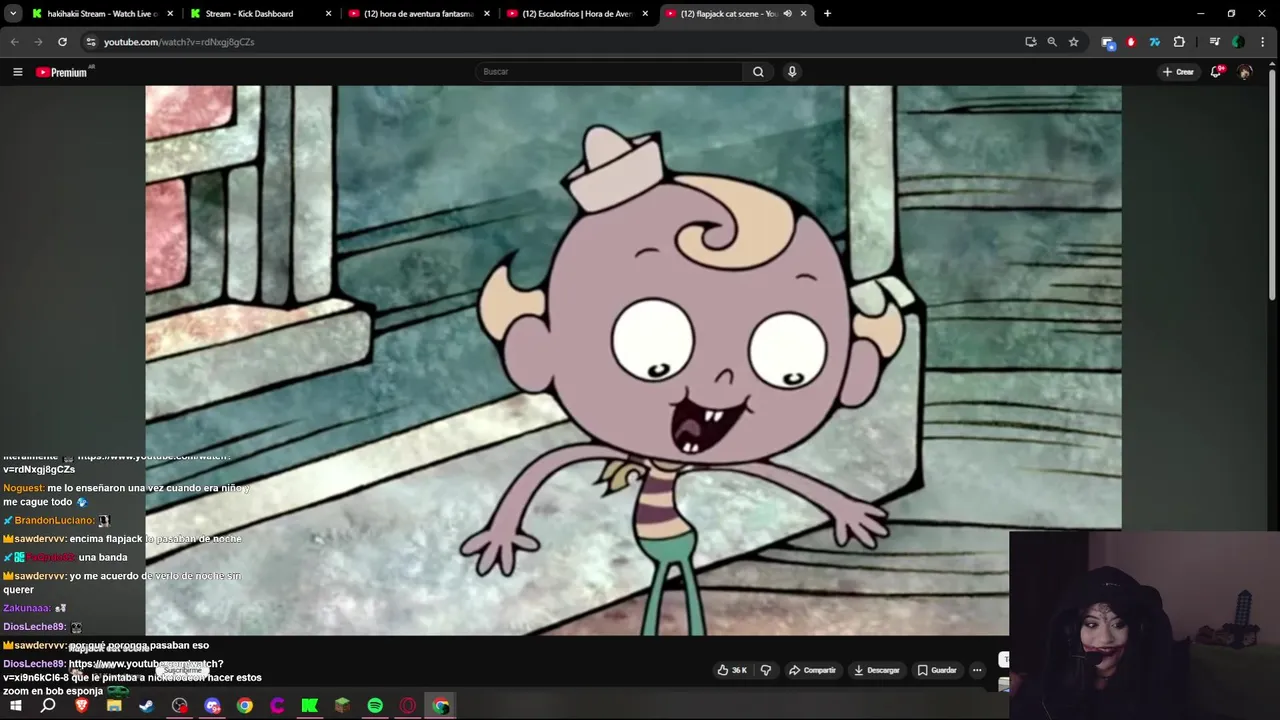Click the Flapjack video player frame
This screenshot has width=1280, height=720.
coord(633,360)
